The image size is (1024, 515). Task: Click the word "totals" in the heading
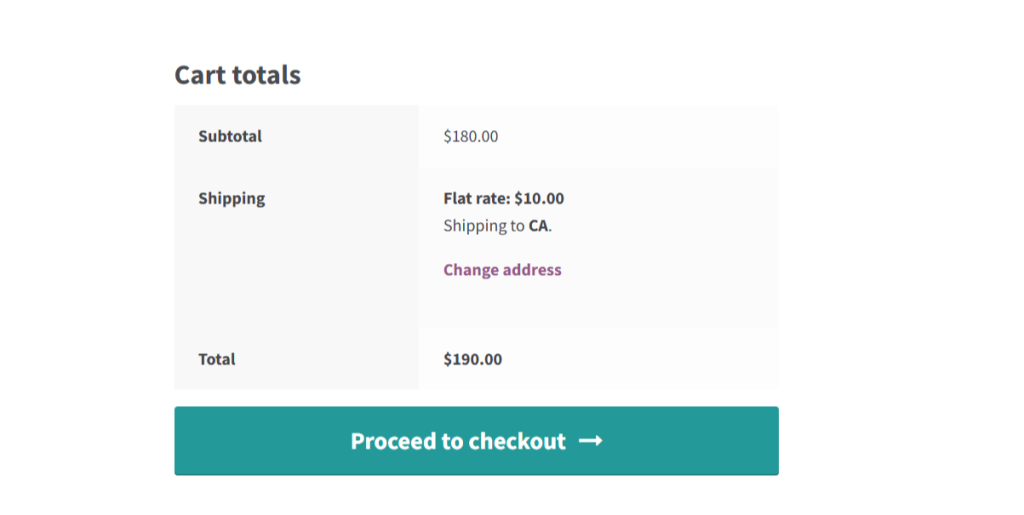pyautogui.click(x=265, y=75)
